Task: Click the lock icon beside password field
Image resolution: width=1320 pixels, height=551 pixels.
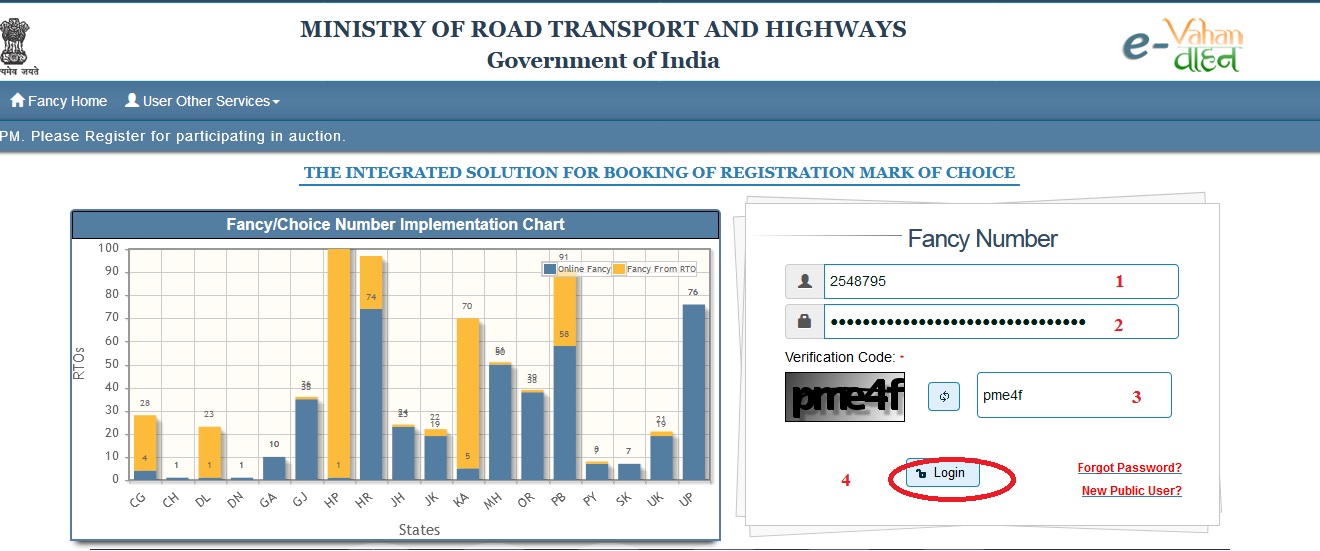Action: point(804,322)
